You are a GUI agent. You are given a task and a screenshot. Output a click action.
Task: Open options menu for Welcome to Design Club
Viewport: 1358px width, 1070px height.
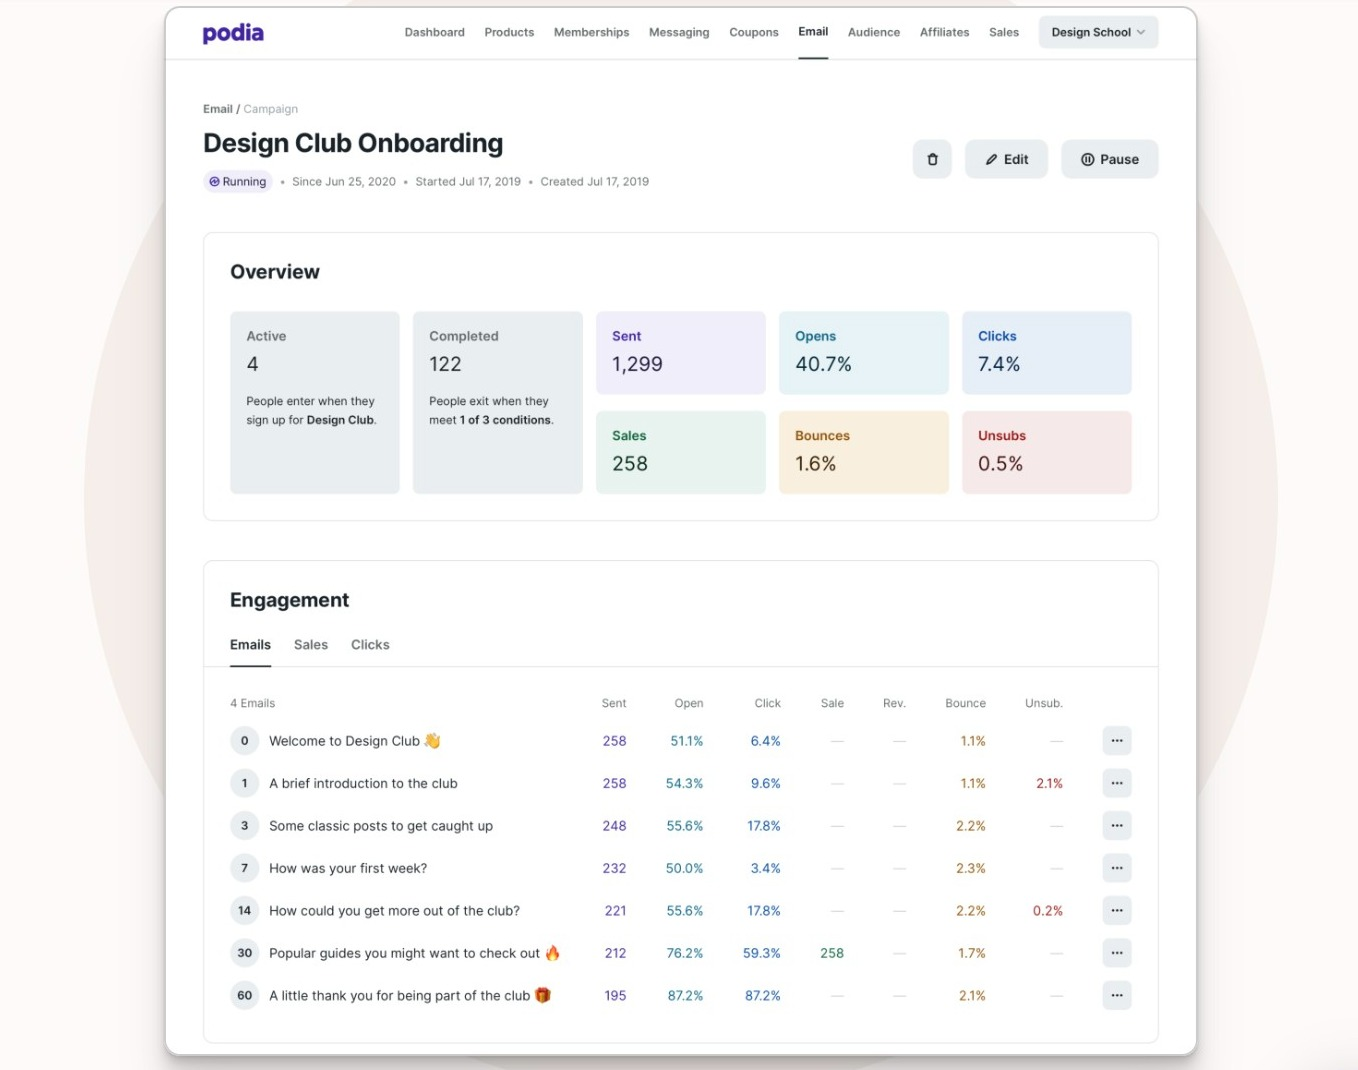[x=1117, y=741]
